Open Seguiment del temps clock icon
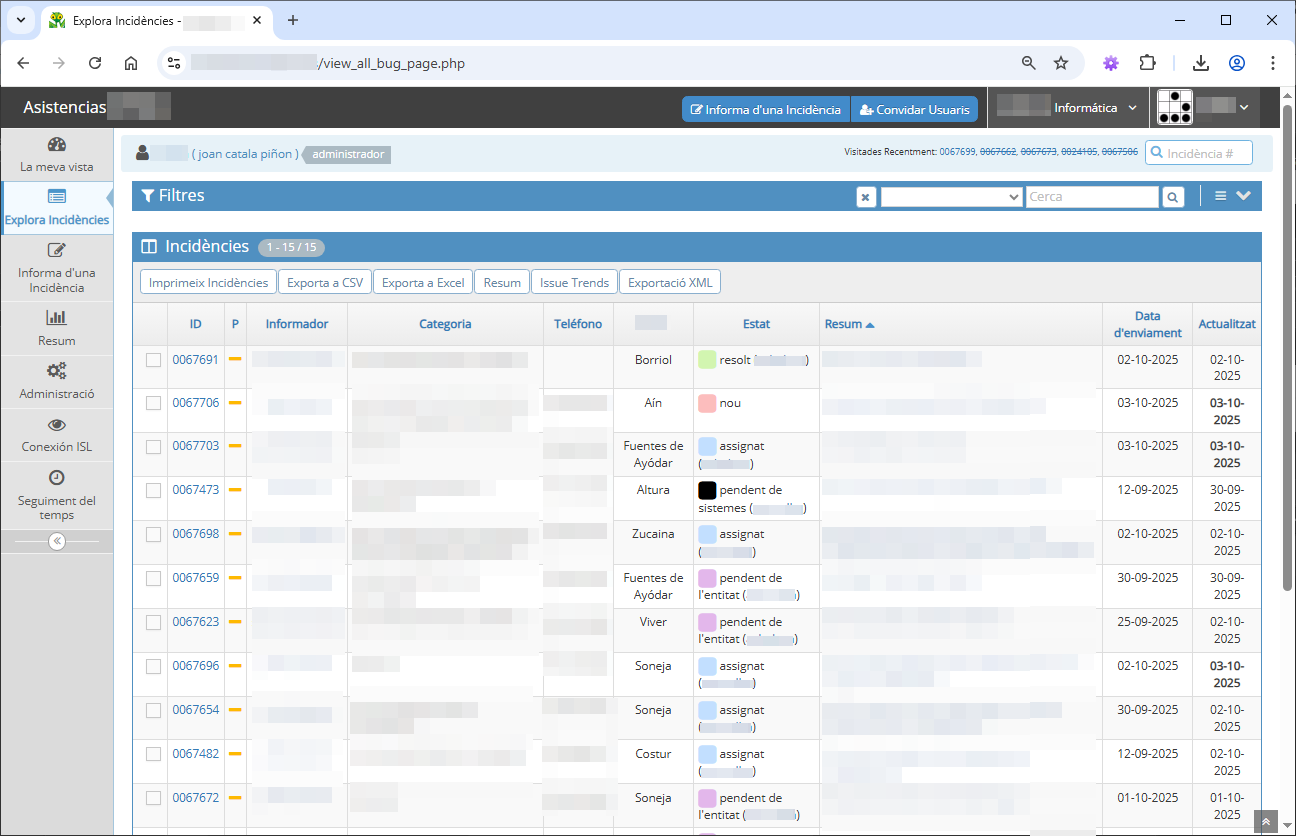Screen dimensions: 1296x836 coord(57,478)
